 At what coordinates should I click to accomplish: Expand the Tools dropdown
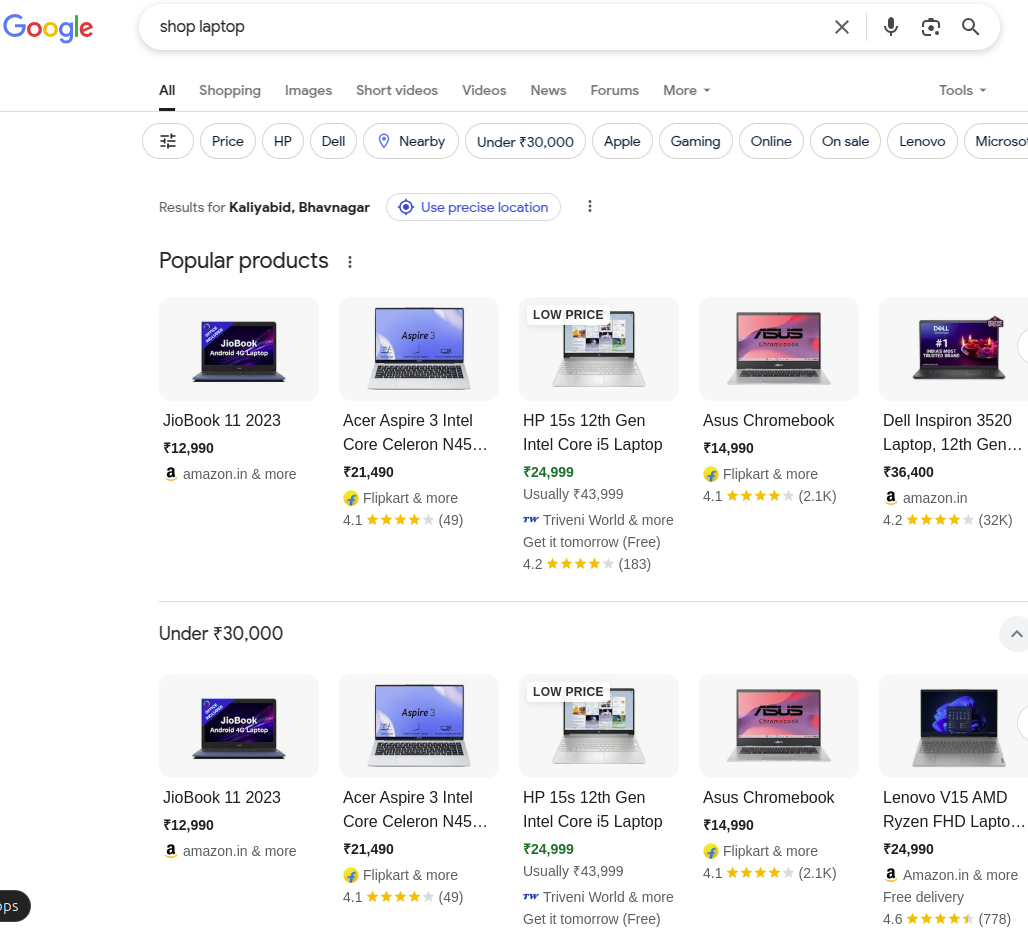[x=962, y=90]
